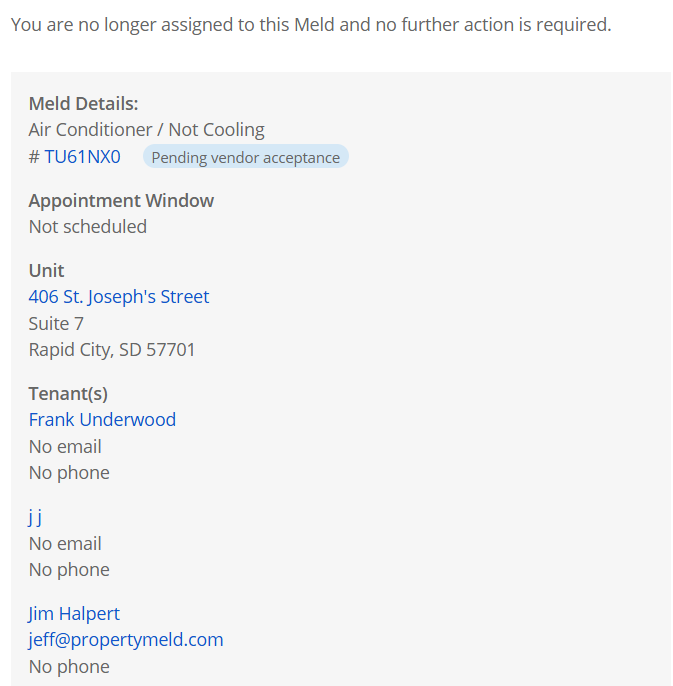Screen dimensions: 673x686
Task: Open the tenant link named j j
Action: [35, 517]
